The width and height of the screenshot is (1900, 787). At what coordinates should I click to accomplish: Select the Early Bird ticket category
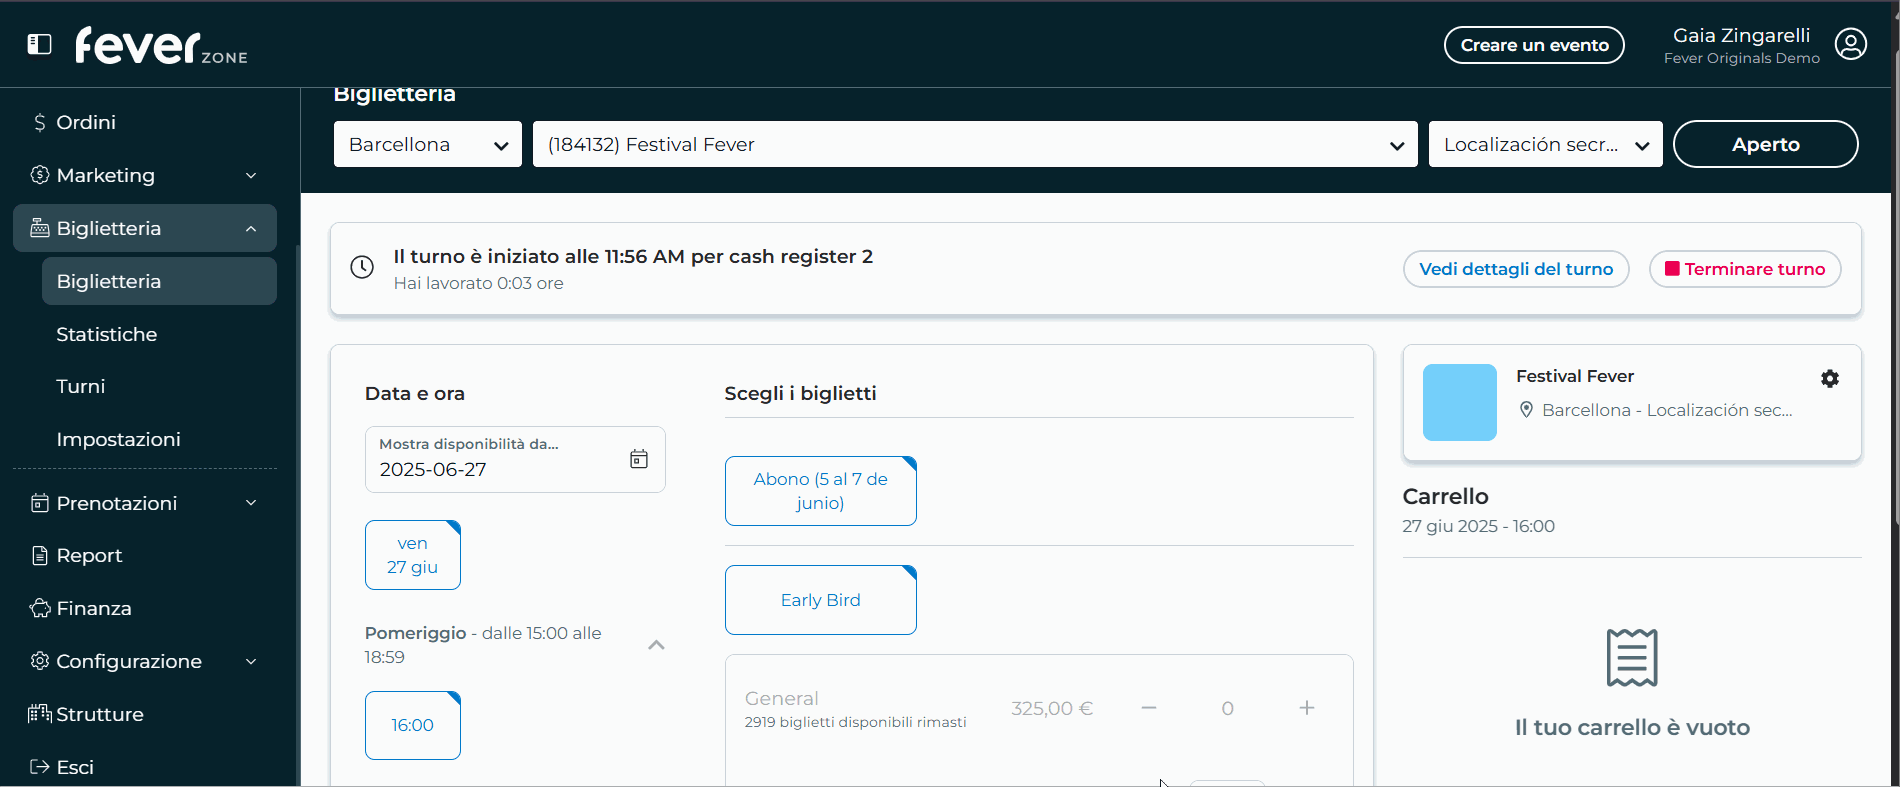tap(821, 600)
